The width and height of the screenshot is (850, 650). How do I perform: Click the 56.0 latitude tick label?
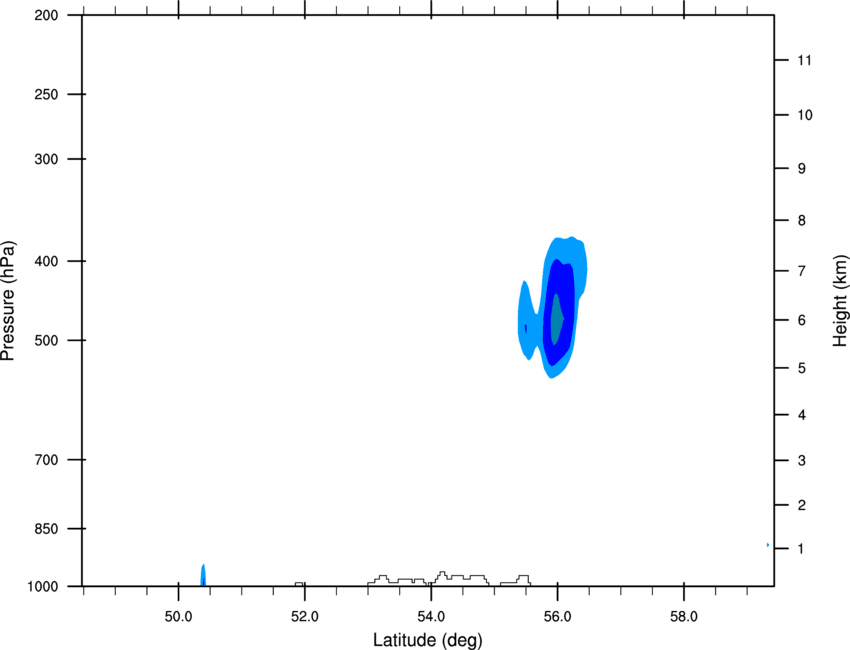(557, 617)
